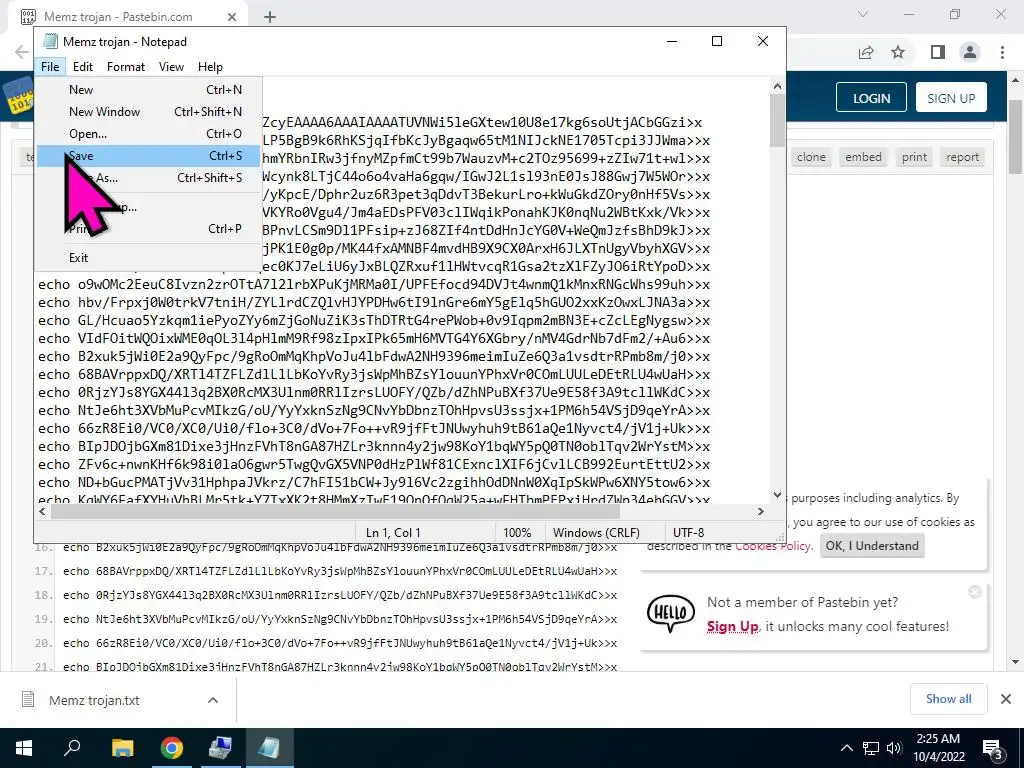
Task: Bookmark this tab with the star icon
Action: coord(898,52)
